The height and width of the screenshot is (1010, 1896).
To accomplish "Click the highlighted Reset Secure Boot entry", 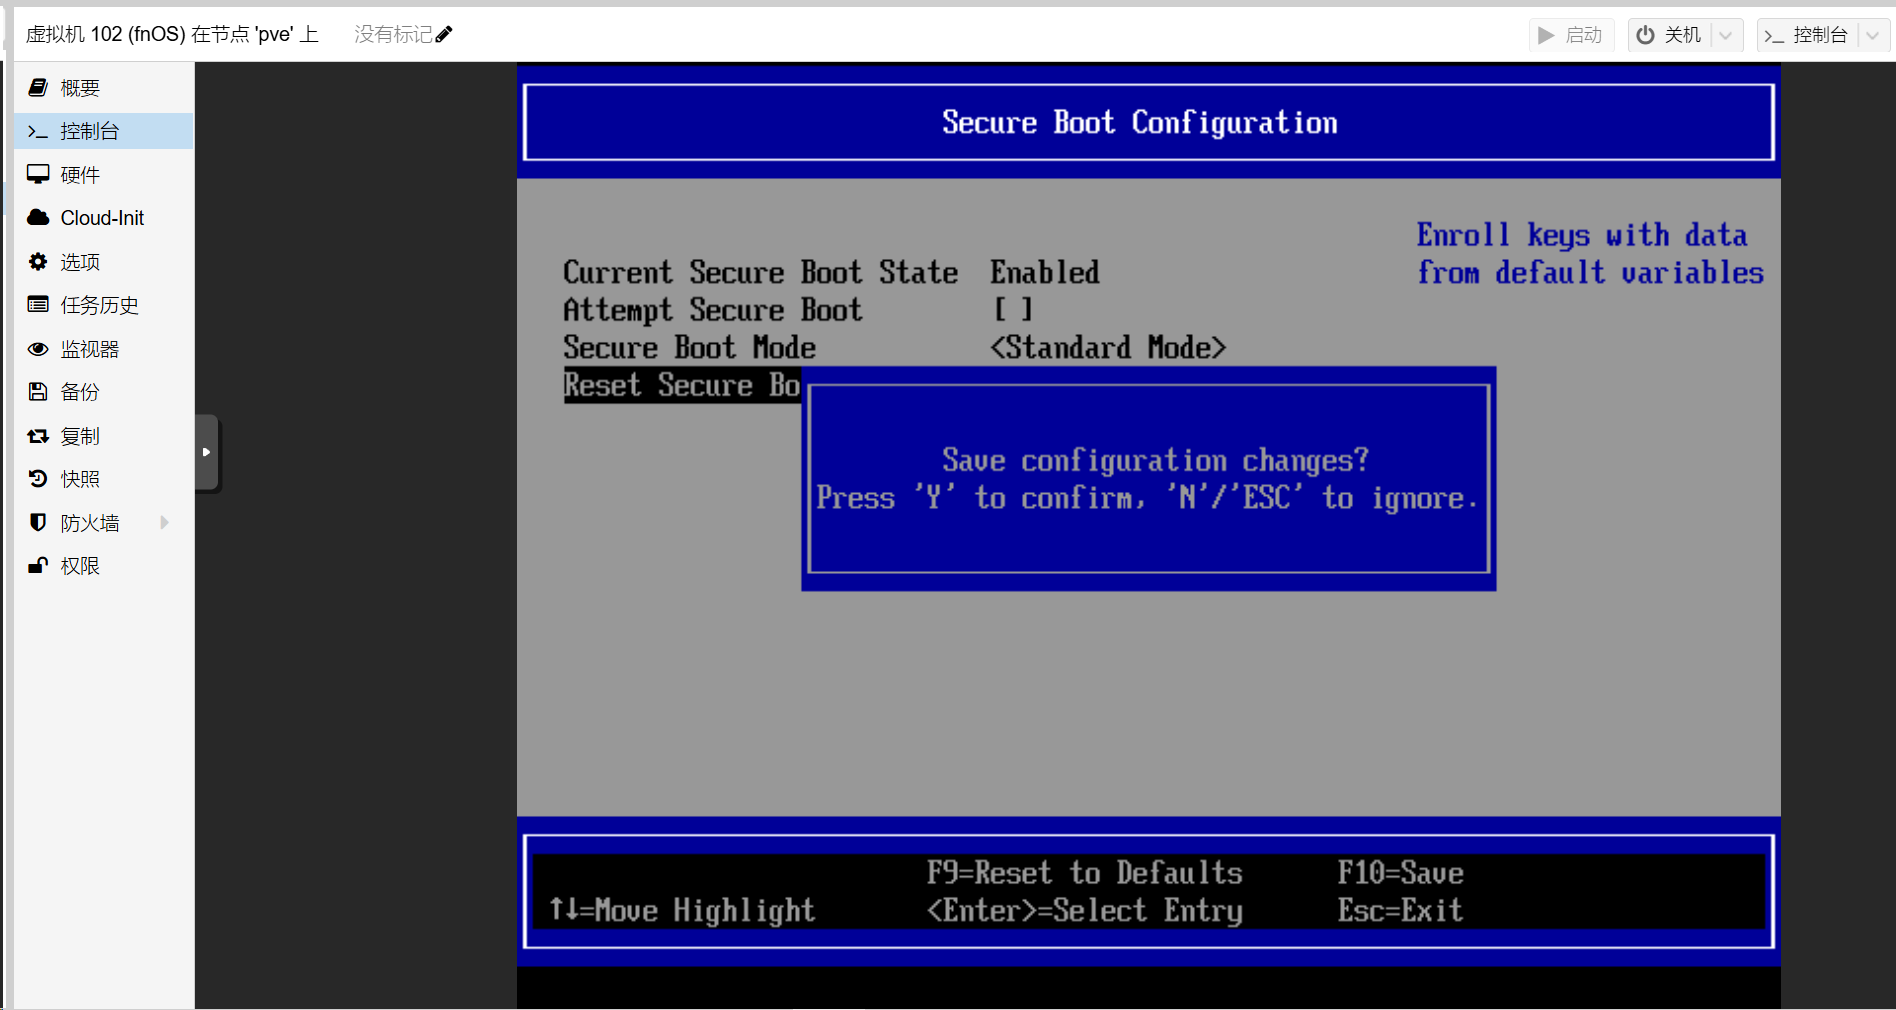I will [x=682, y=385].
